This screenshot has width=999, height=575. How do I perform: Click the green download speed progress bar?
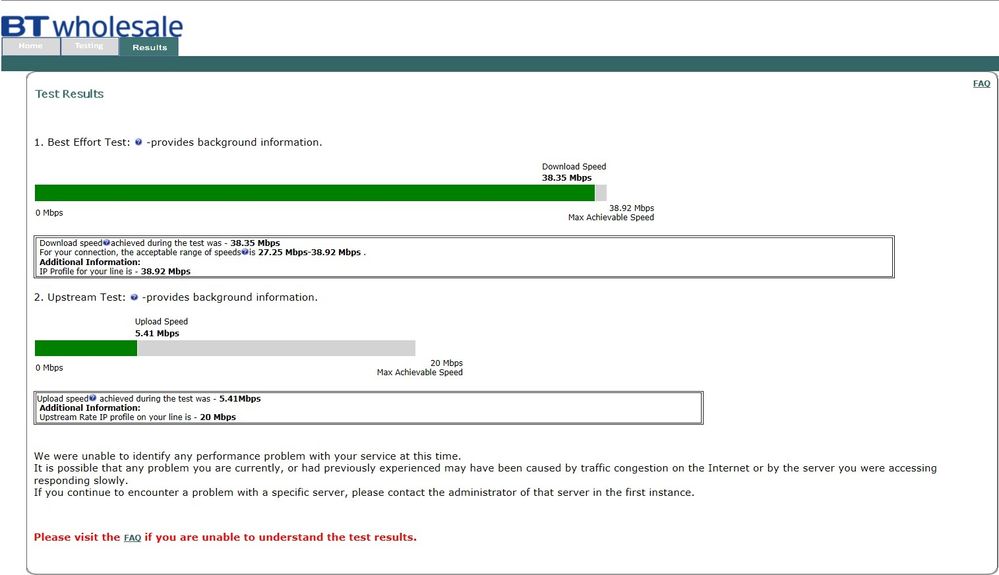tap(315, 193)
